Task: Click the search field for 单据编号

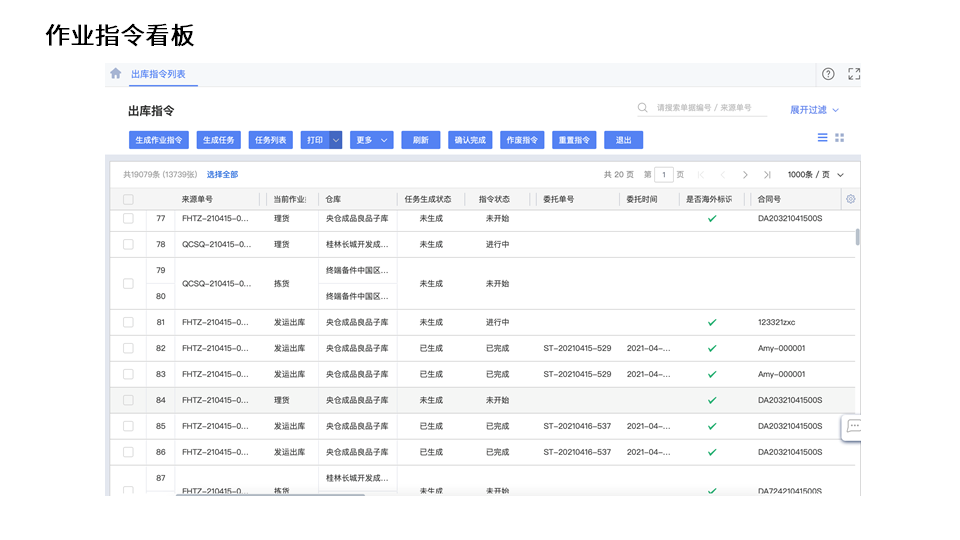Action: pyautogui.click(x=704, y=108)
